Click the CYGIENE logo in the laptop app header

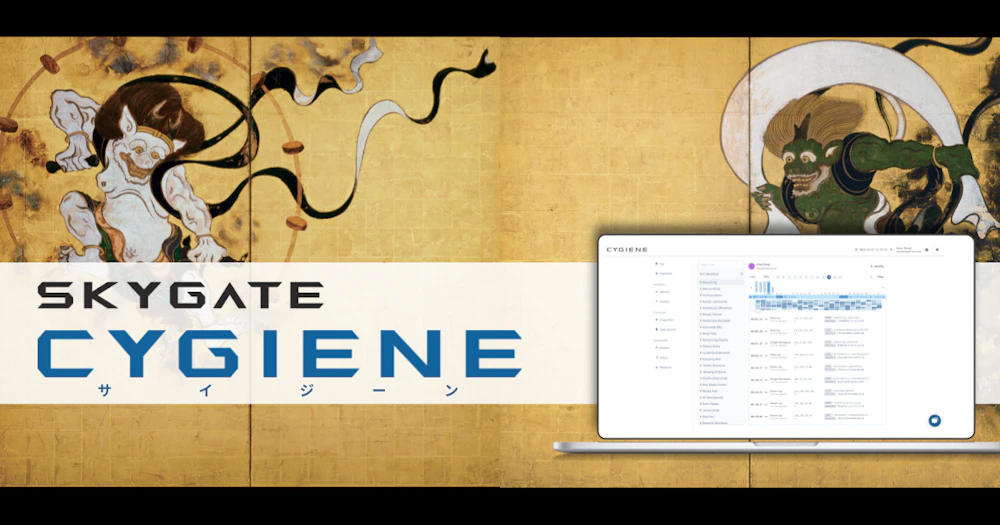pyautogui.click(x=627, y=249)
